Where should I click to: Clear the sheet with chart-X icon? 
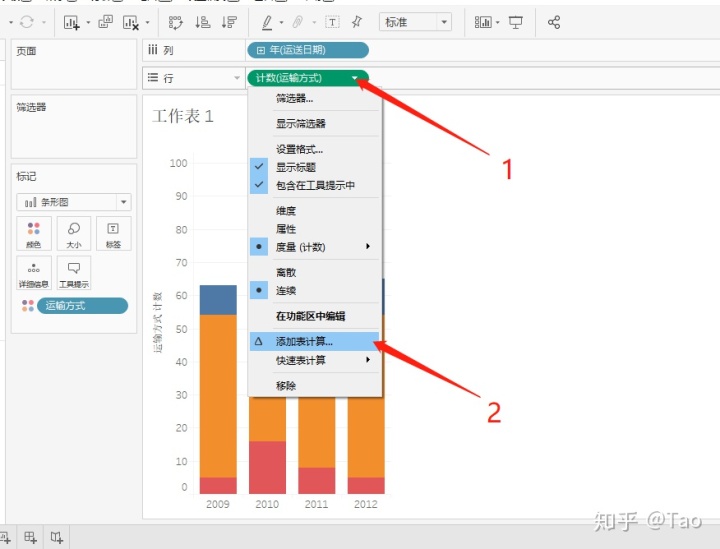130,22
